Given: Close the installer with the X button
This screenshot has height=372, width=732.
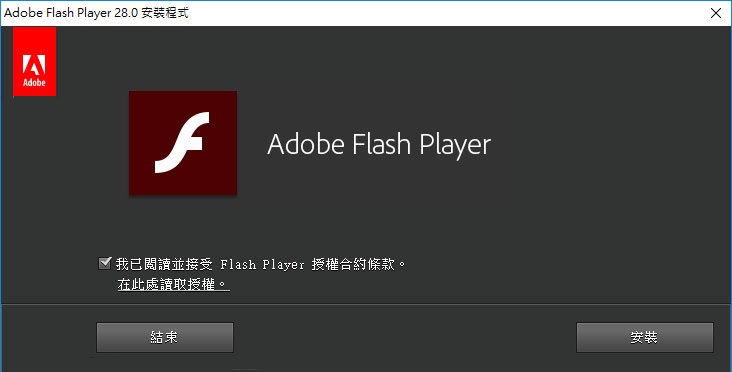Looking at the screenshot, I should [716, 13].
